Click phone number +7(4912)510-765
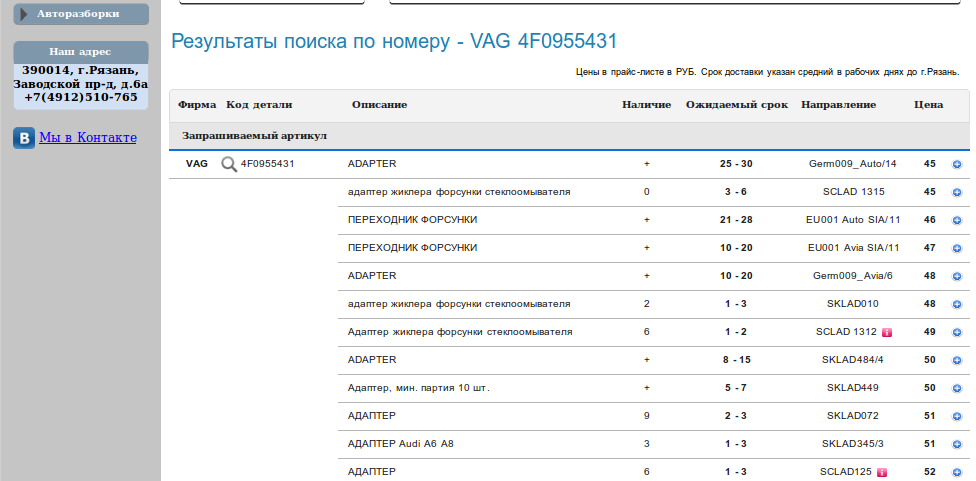 point(81,97)
